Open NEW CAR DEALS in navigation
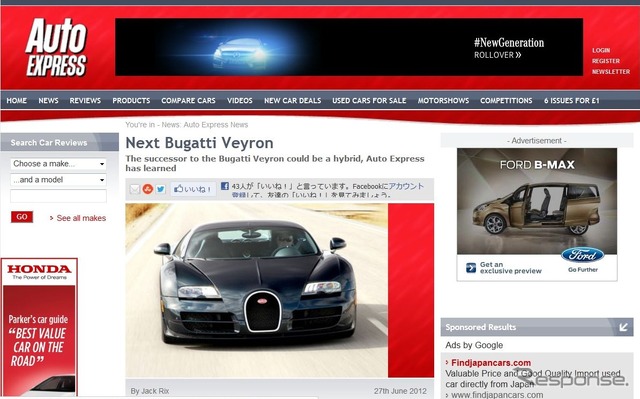 pos(292,100)
